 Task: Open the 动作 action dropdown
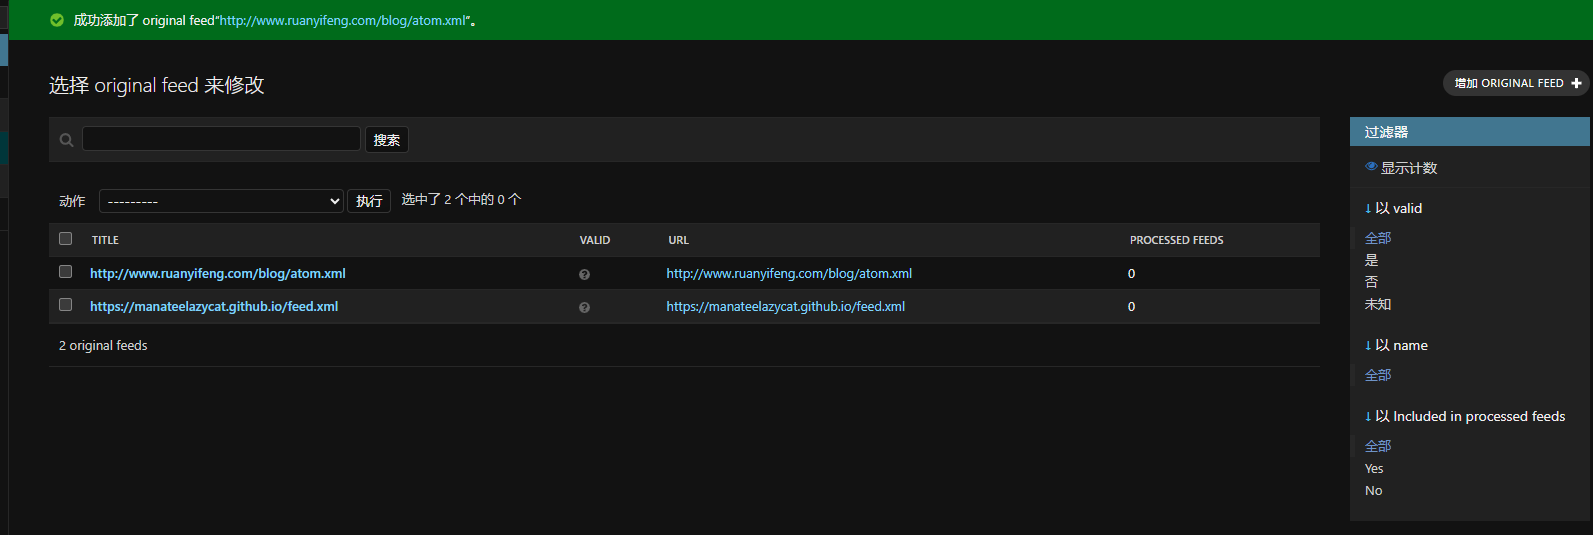pos(221,201)
